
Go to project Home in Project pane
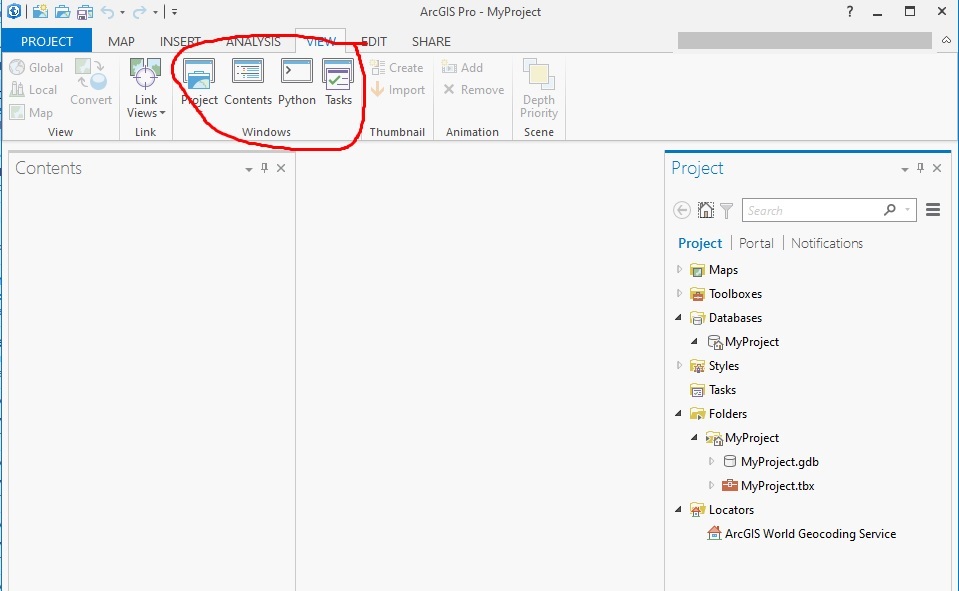(706, 210)
